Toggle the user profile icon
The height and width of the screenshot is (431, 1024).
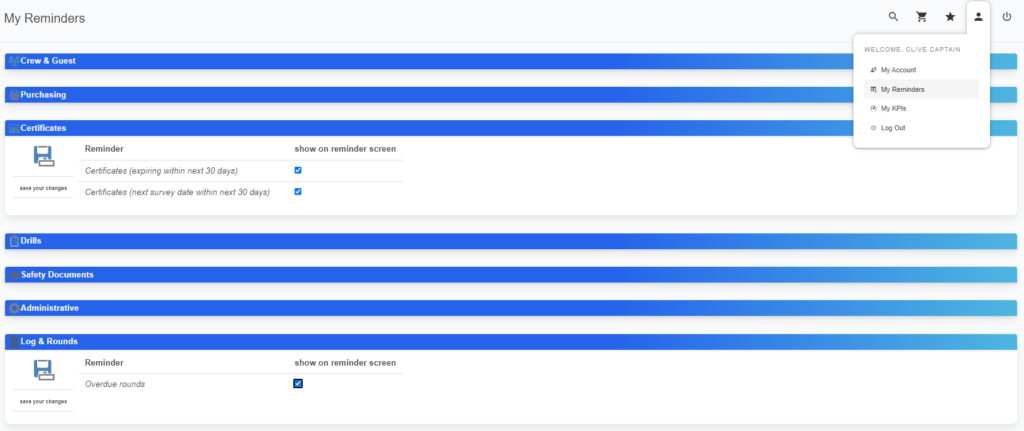coord(978,17)
